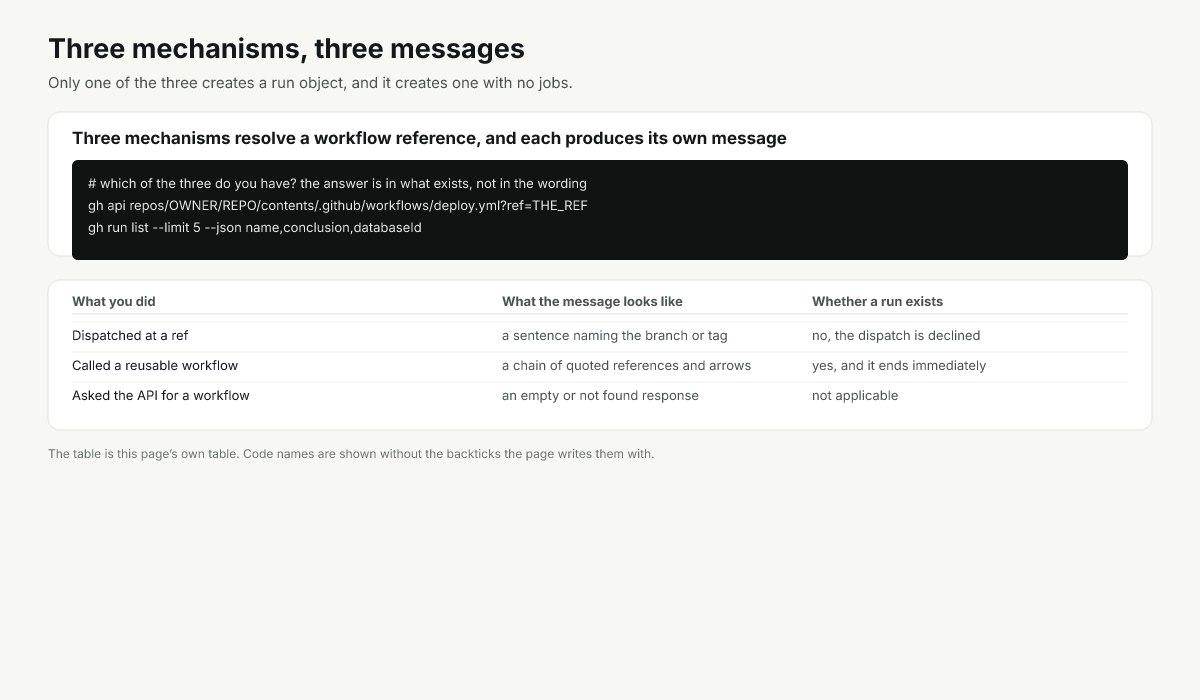
Task: Click the code comment line '# which of the three'
Action: click(x=337, y=184)
